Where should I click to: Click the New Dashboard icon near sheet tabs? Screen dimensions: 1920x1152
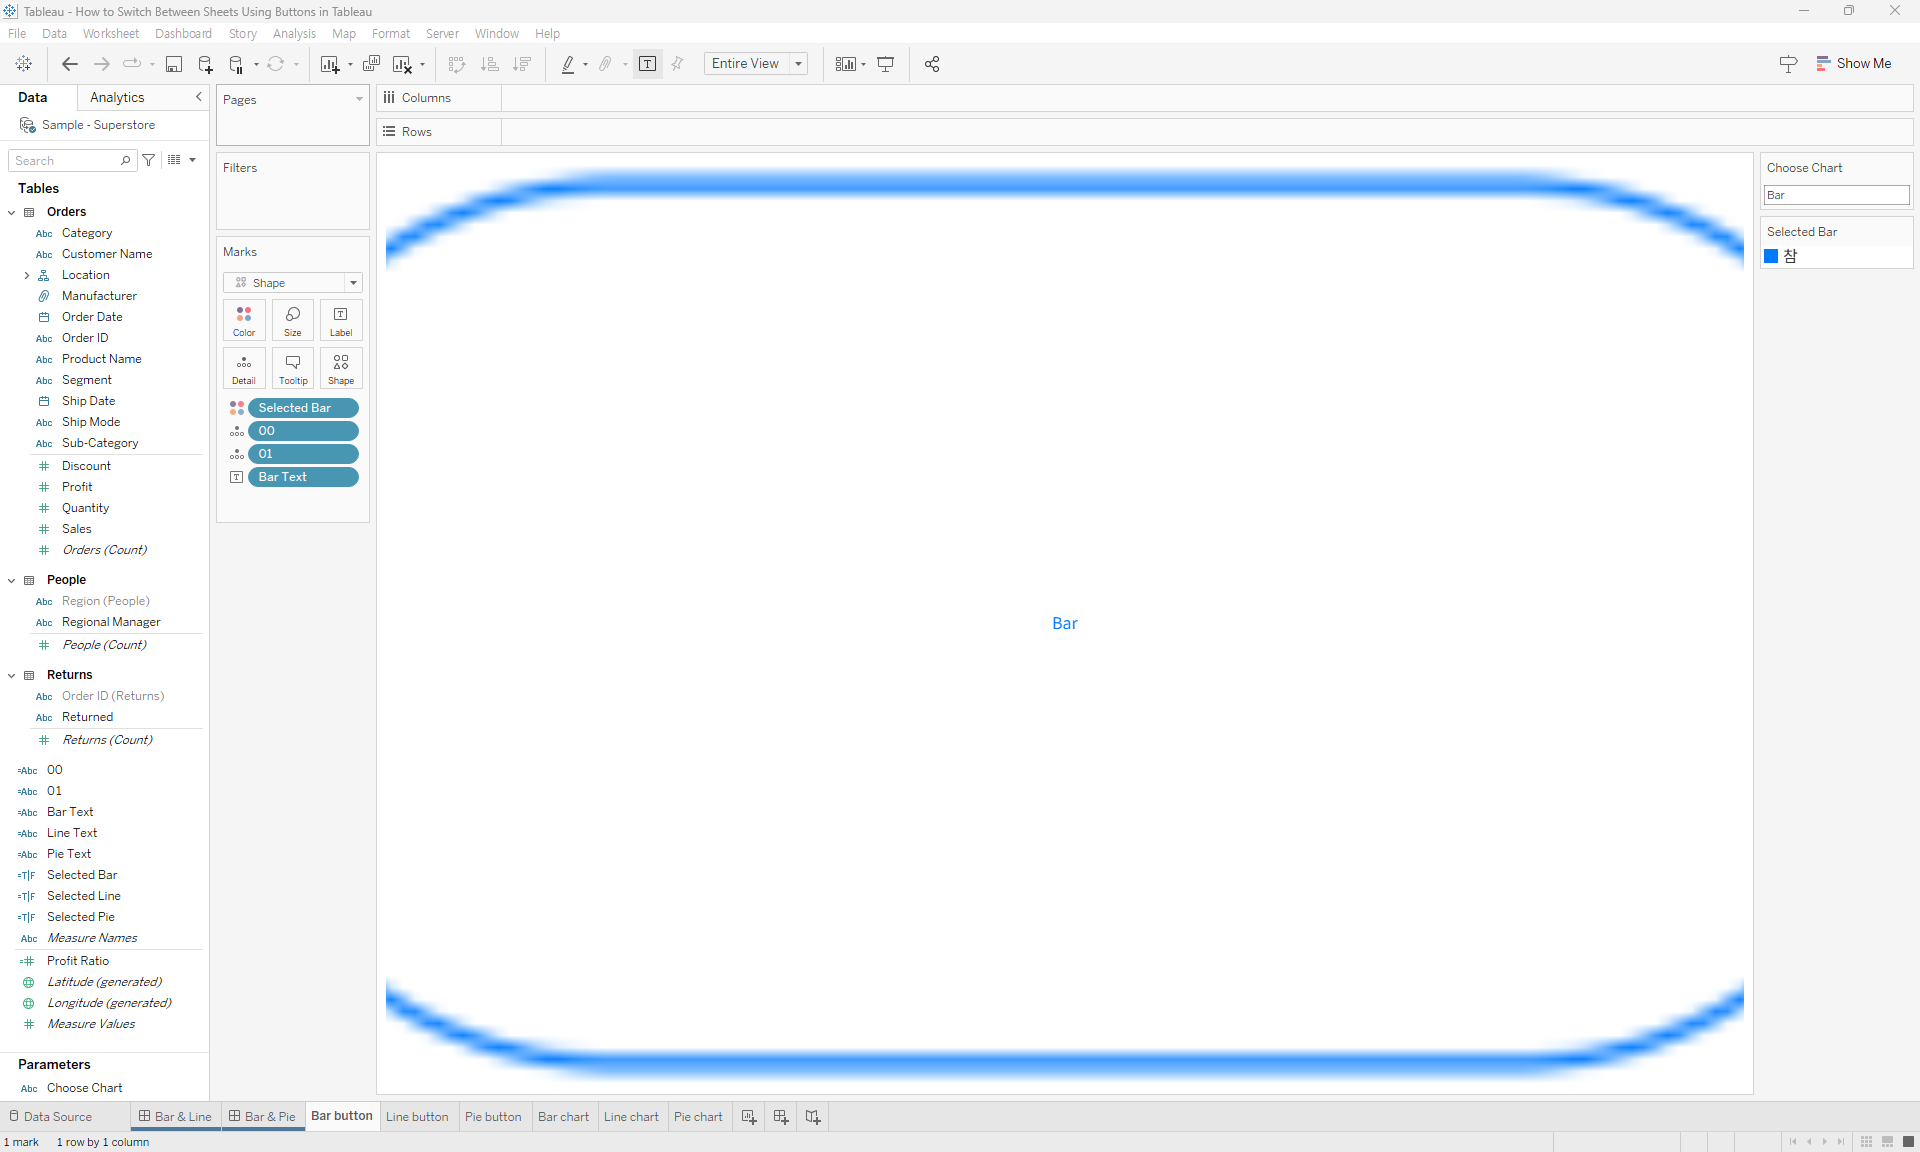(780, 1116)
